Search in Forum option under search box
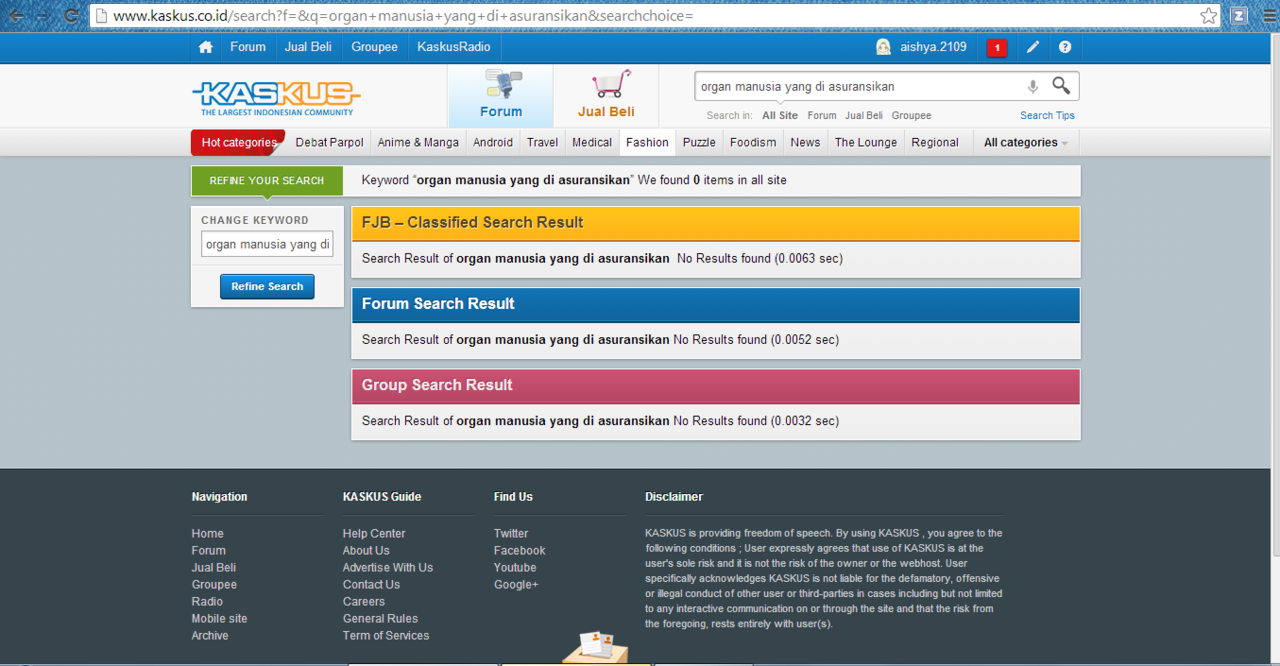 pos(822,116)
